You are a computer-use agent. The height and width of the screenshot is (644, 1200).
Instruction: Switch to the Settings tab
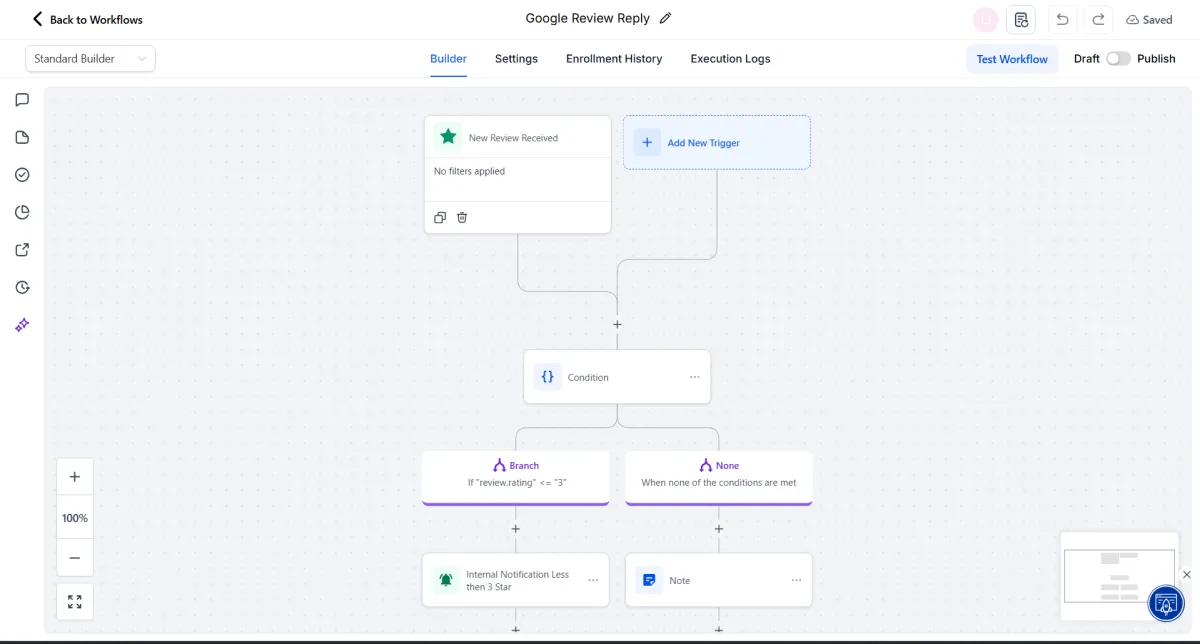pos(516,59)
